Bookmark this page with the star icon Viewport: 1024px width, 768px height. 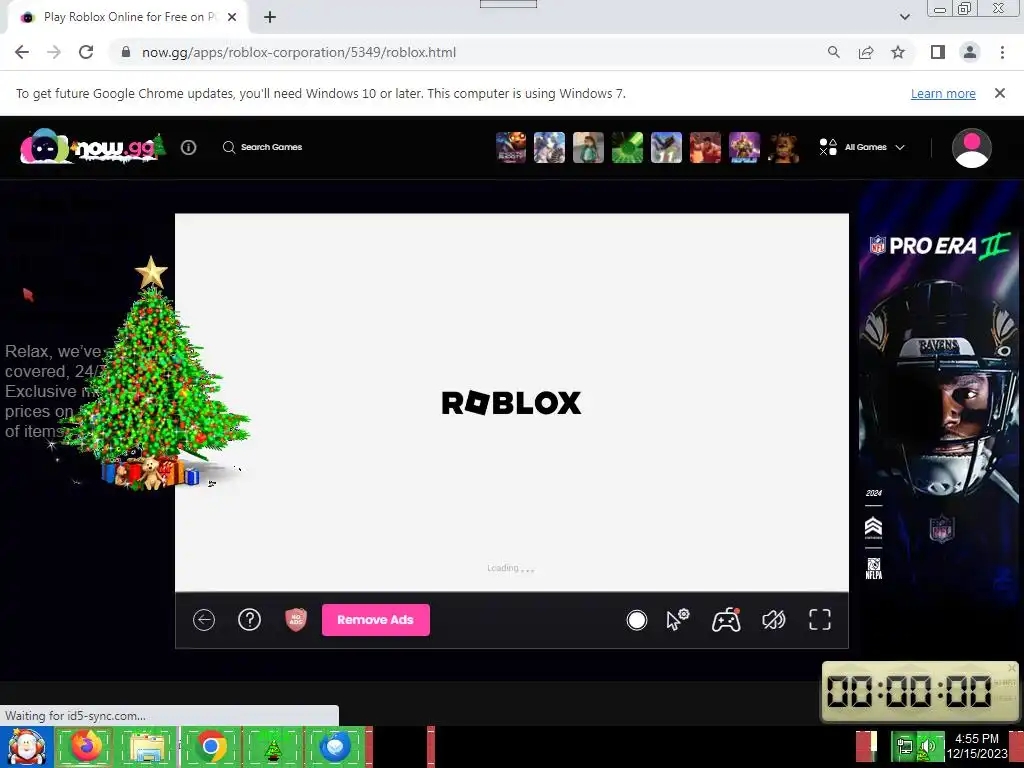click(x=898, y=52)
